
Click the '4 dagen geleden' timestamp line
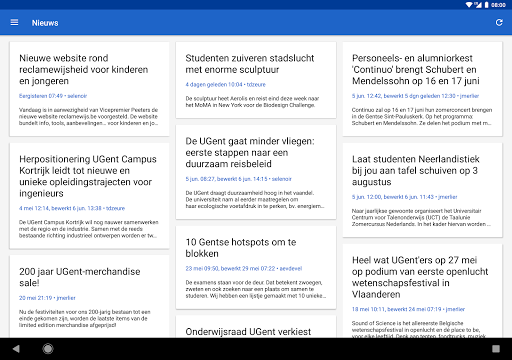(x=226, y=85)
